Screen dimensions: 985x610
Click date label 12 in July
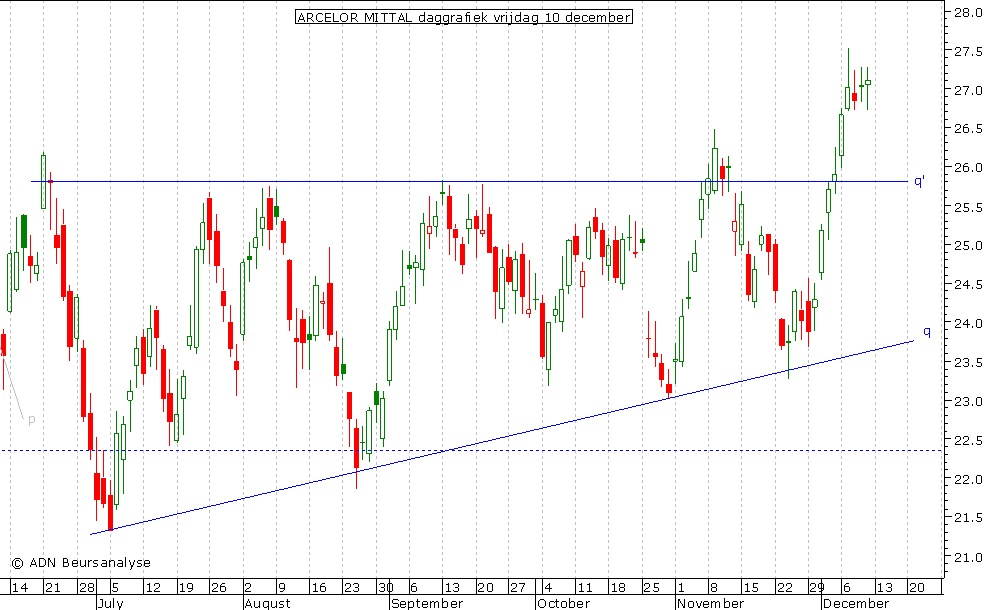tap(153, 587)
